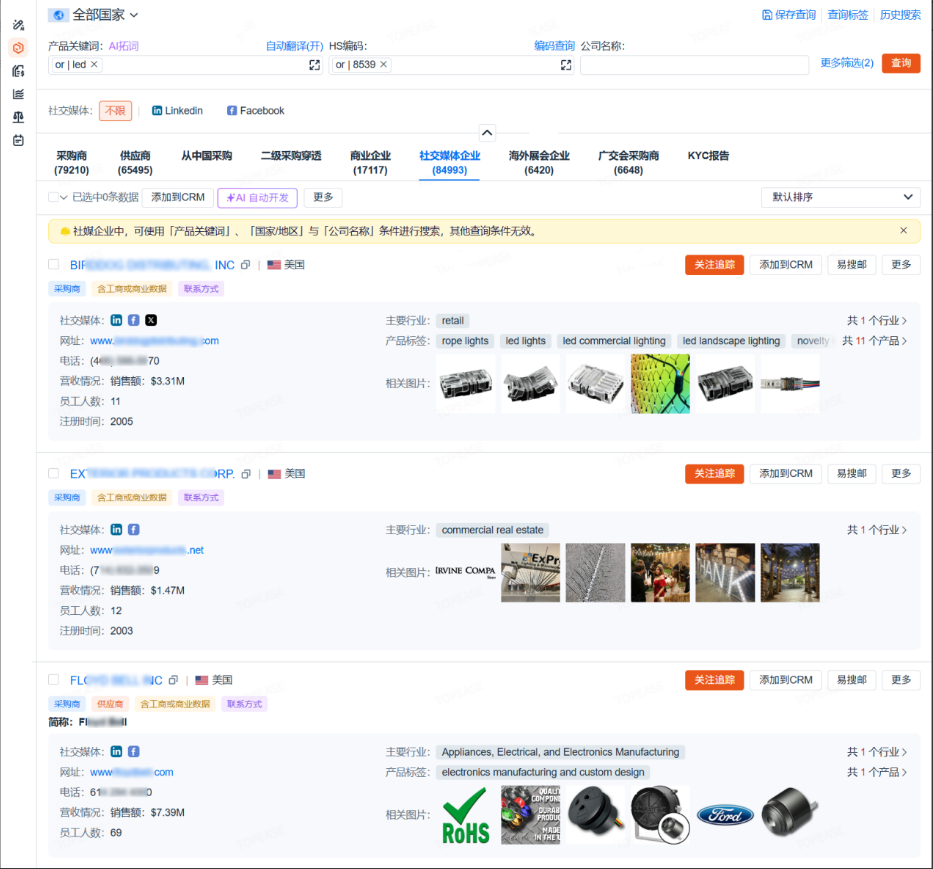Check the first company's selection checkbox
This screenshot has width=933, height=869.
[54, 265]
